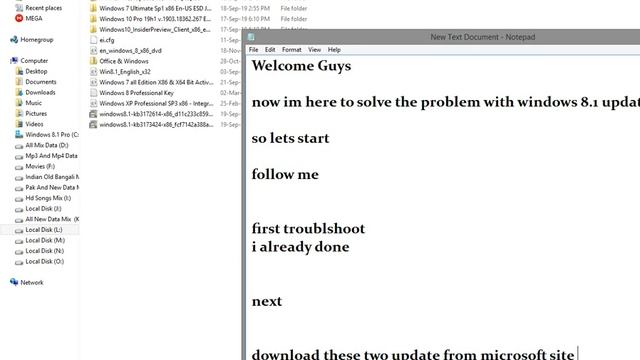
Task: Place cursor after 'Welcome Guys' in Notepad
Action: 352,66
